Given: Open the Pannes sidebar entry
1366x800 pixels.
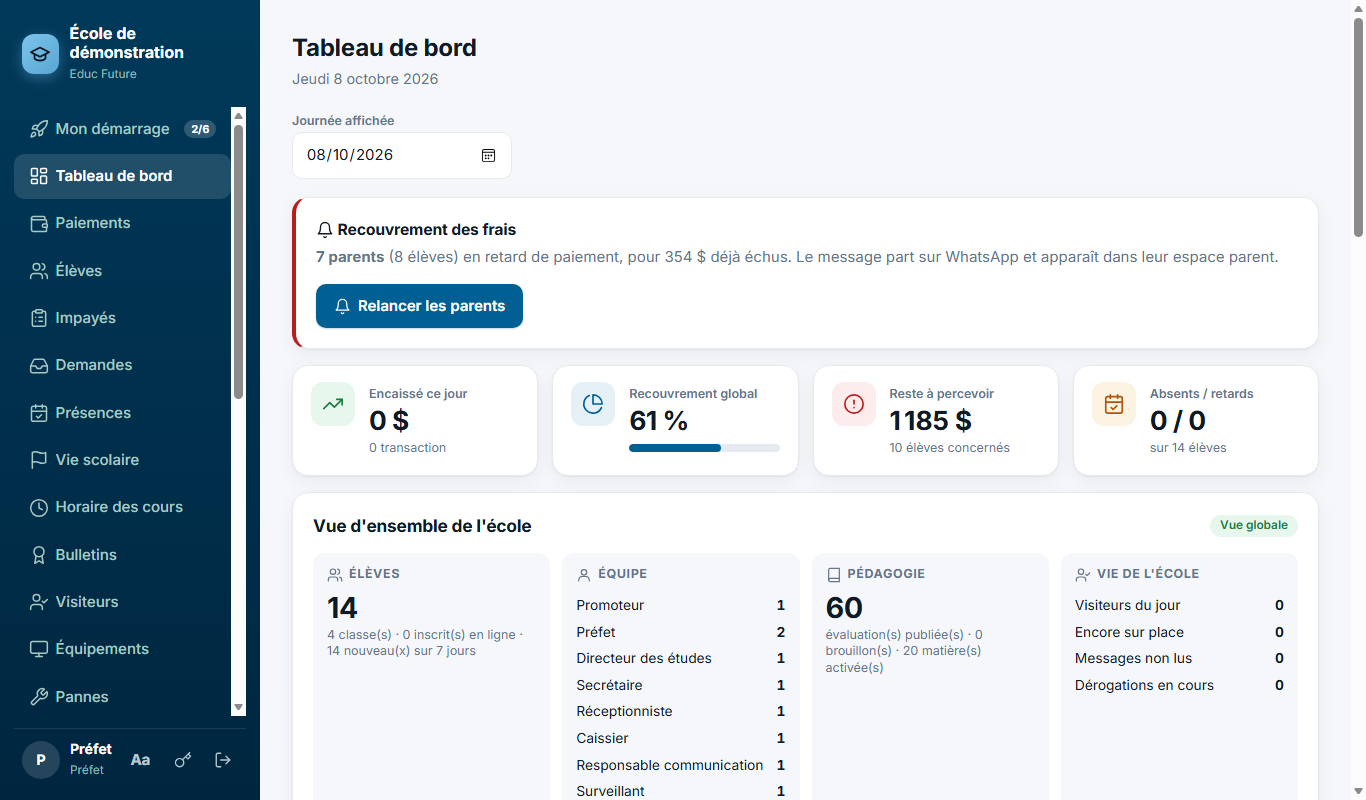Looking at the screenshot, I should pos(122,697).
